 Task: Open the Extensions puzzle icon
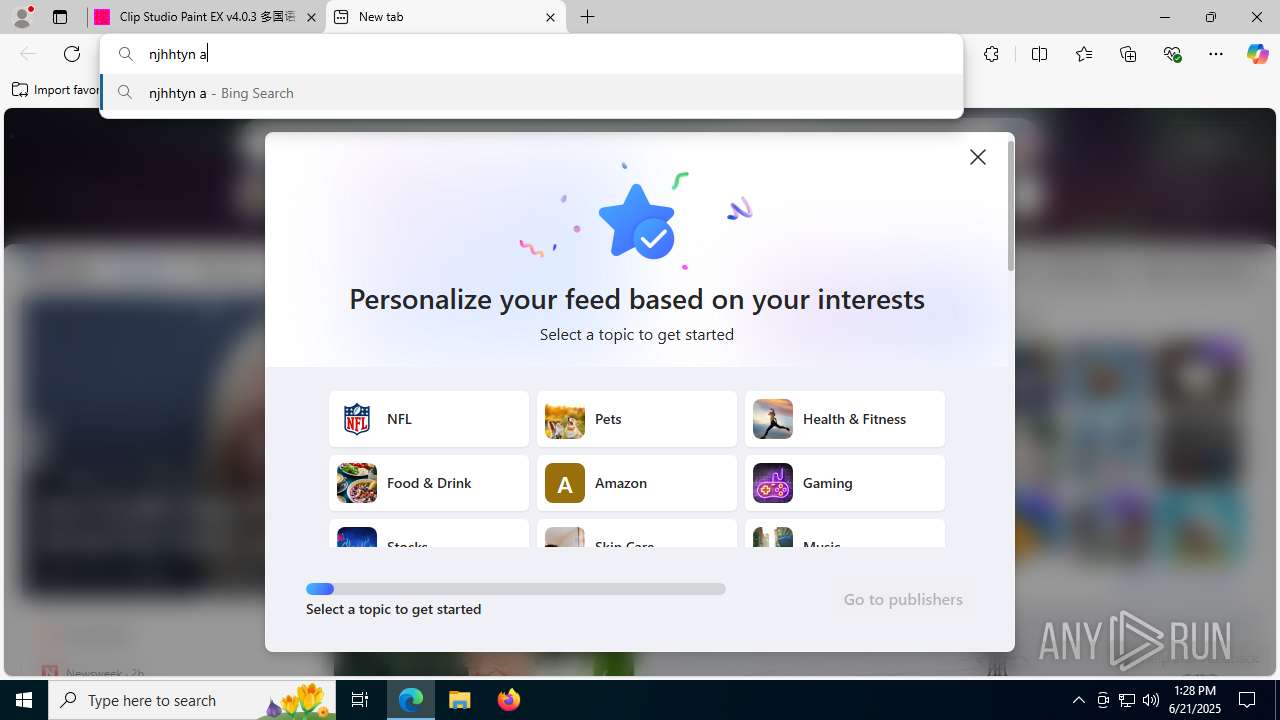tap(991, 54)
